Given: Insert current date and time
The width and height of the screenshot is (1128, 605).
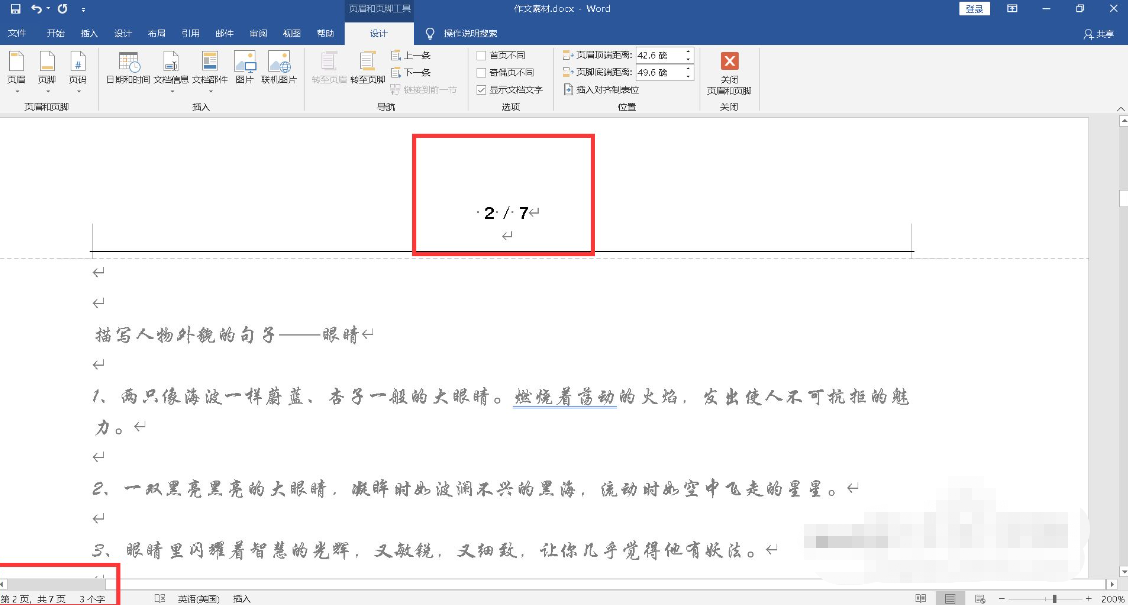Looking at the screenshot, I should (x=127, y=70).
